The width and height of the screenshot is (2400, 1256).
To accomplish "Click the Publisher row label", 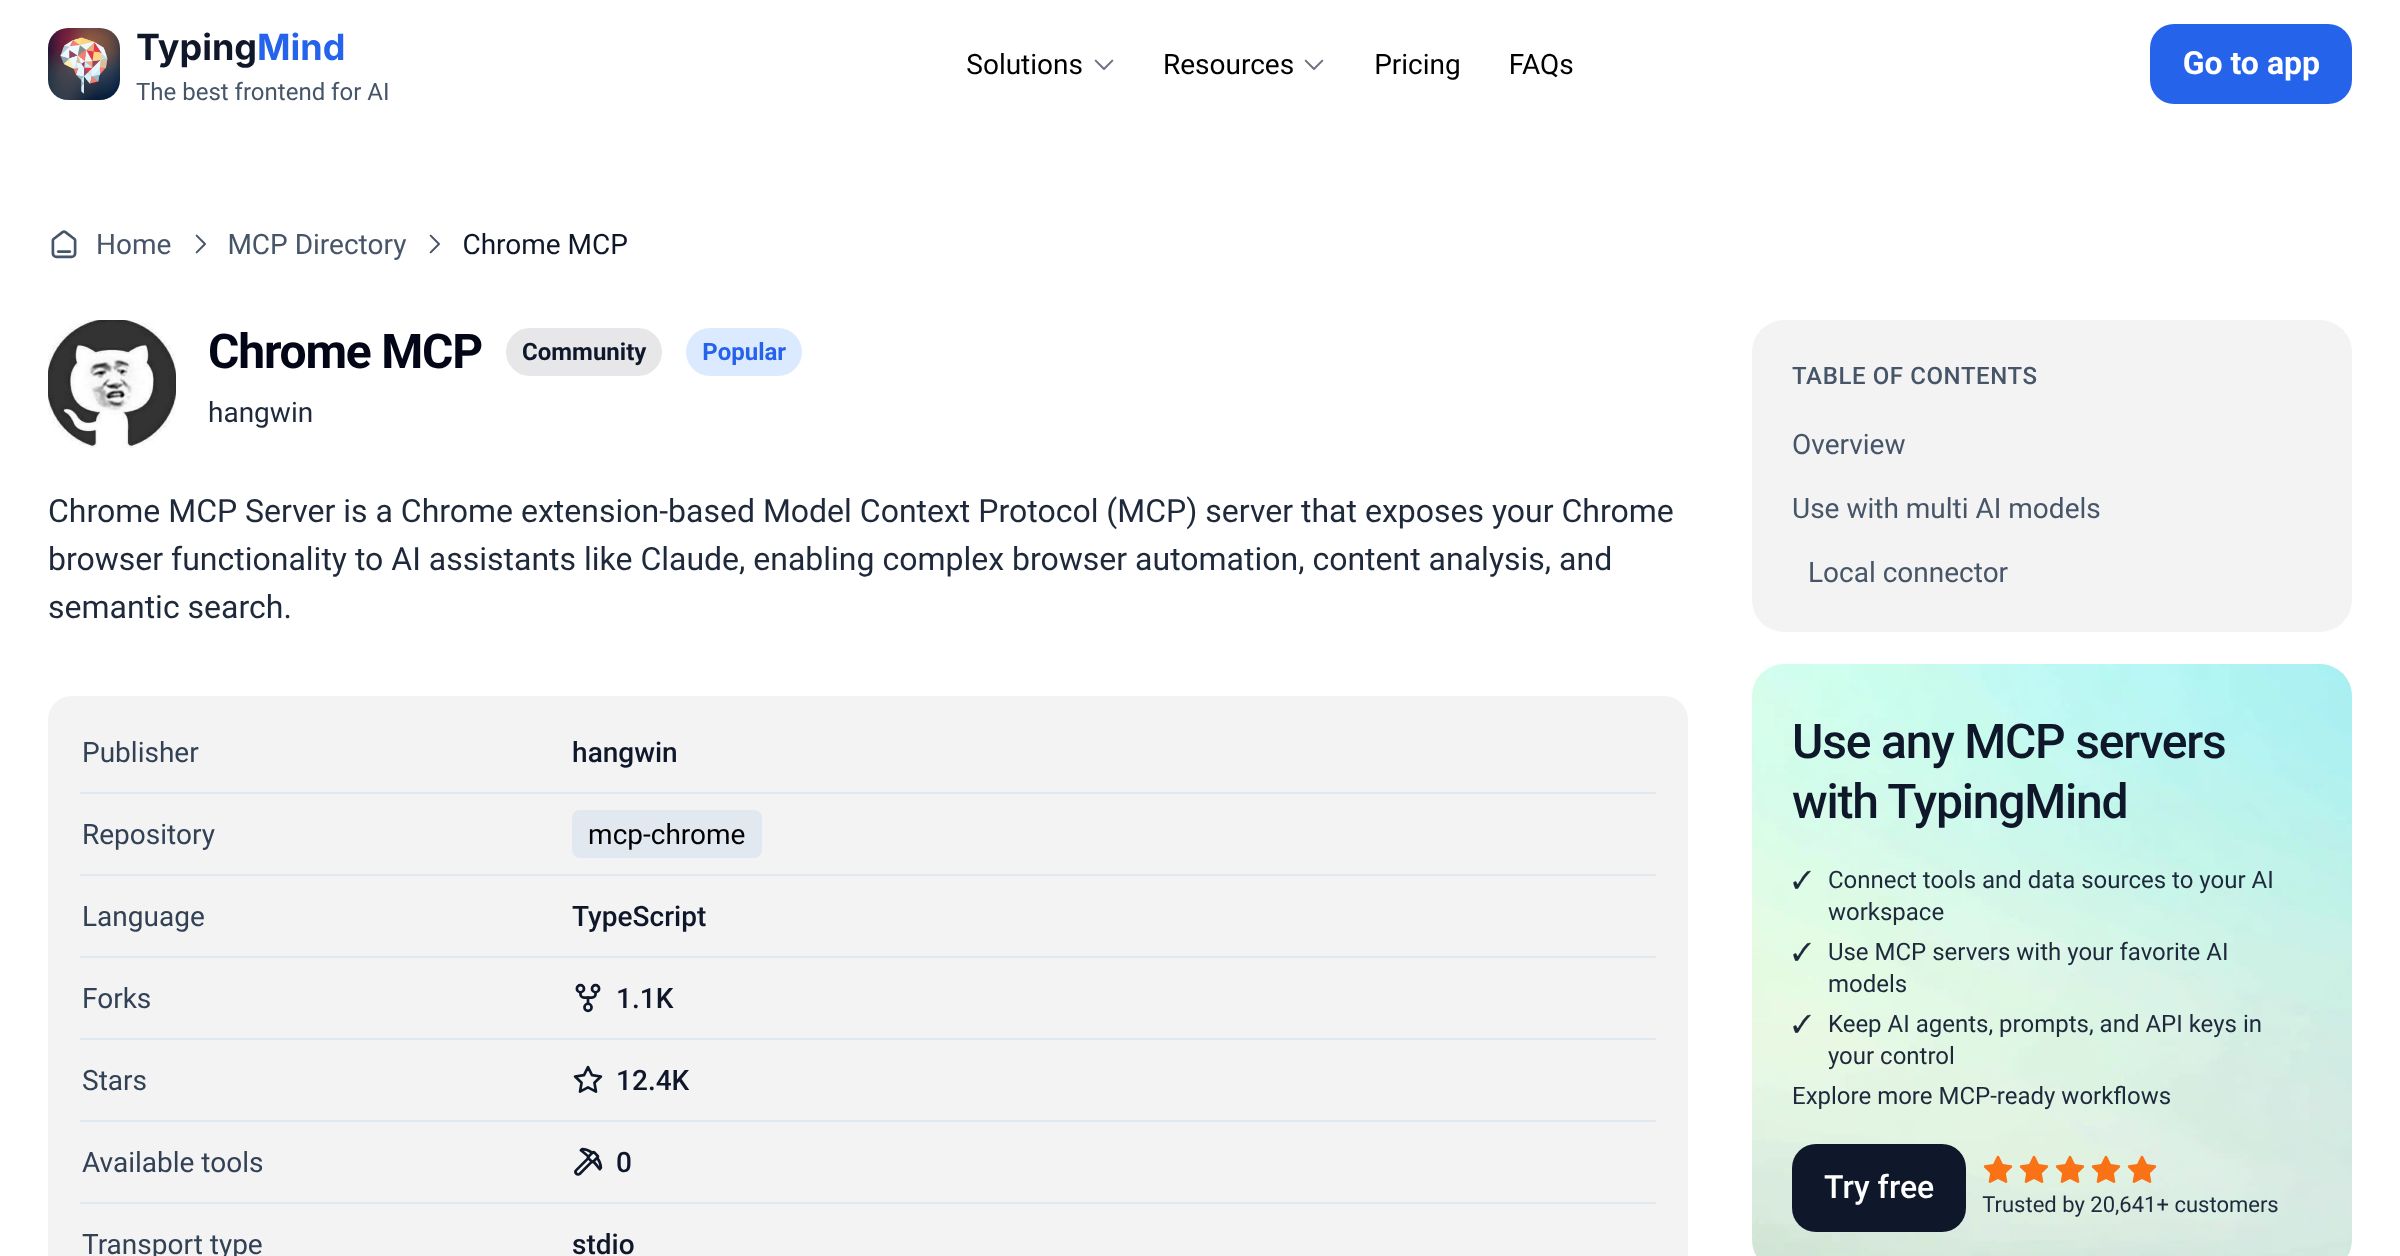I will click(x=140, y=752).
